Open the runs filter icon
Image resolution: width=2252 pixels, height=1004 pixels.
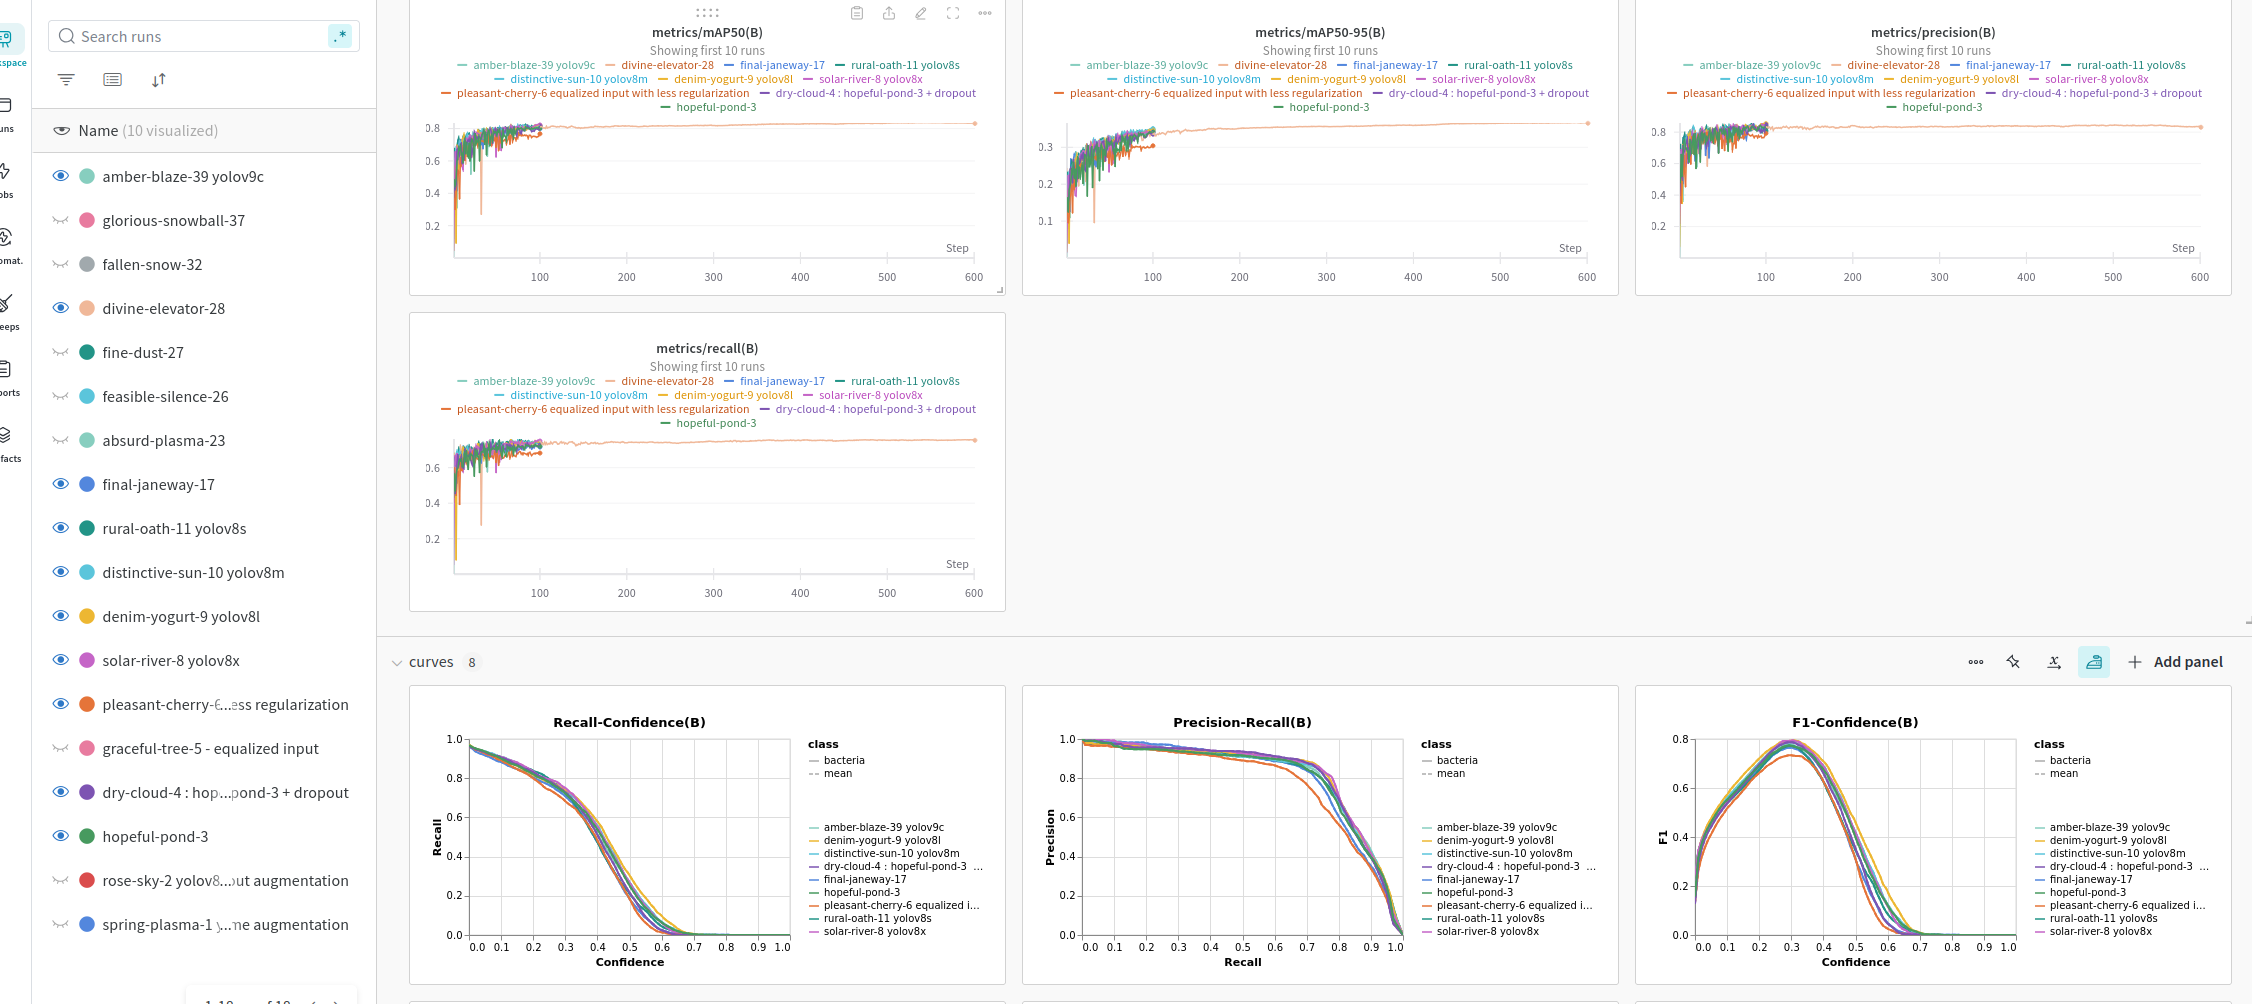coord(66,80)
